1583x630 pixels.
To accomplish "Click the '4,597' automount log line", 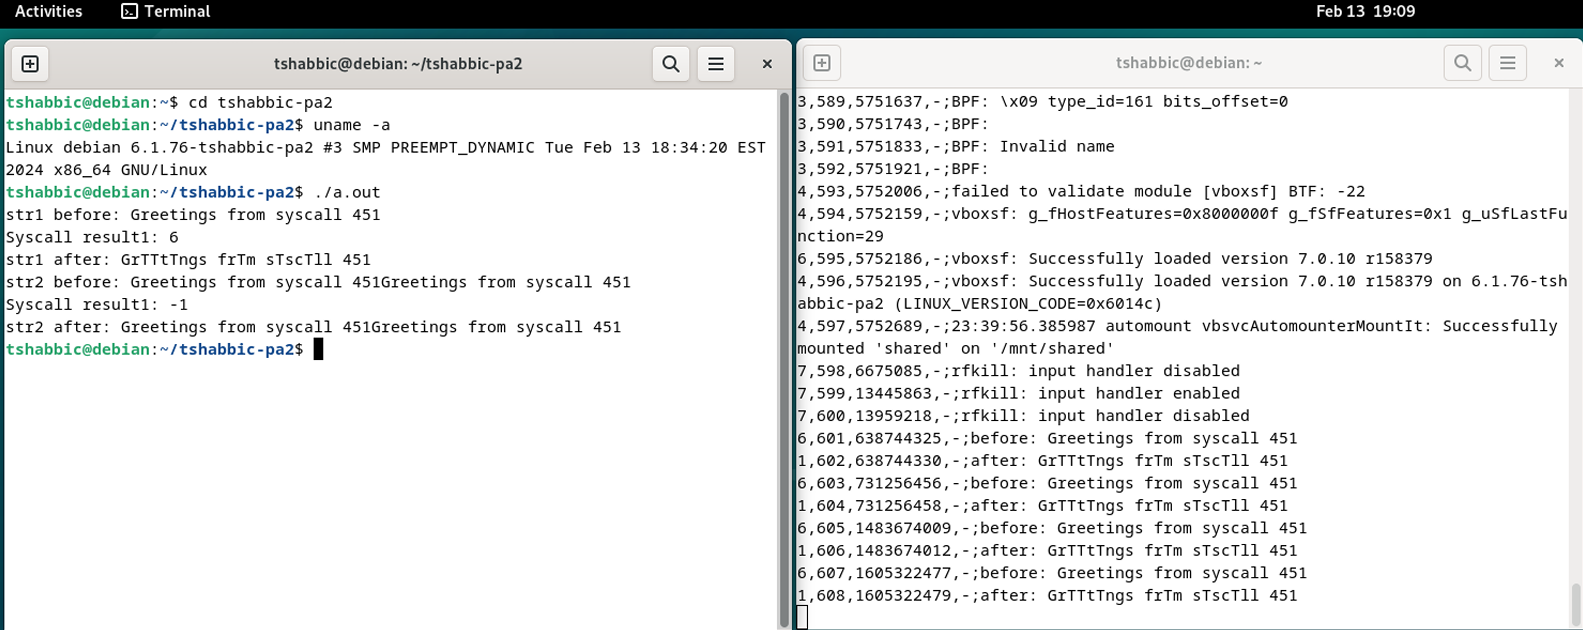I will coord(1177,326).
